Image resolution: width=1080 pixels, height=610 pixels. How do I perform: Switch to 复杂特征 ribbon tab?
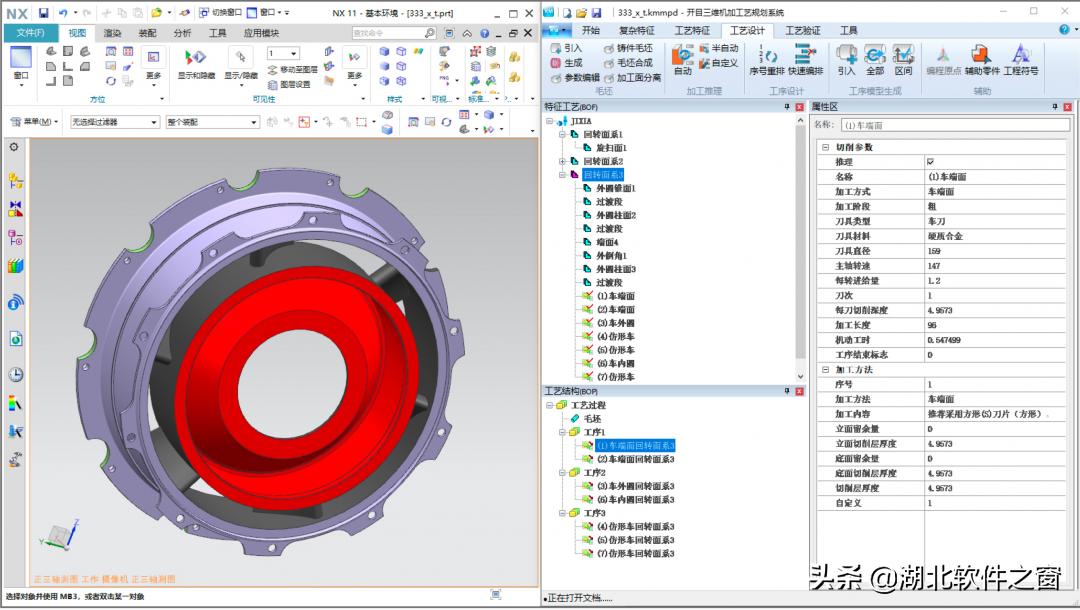[x=636, y=30]
